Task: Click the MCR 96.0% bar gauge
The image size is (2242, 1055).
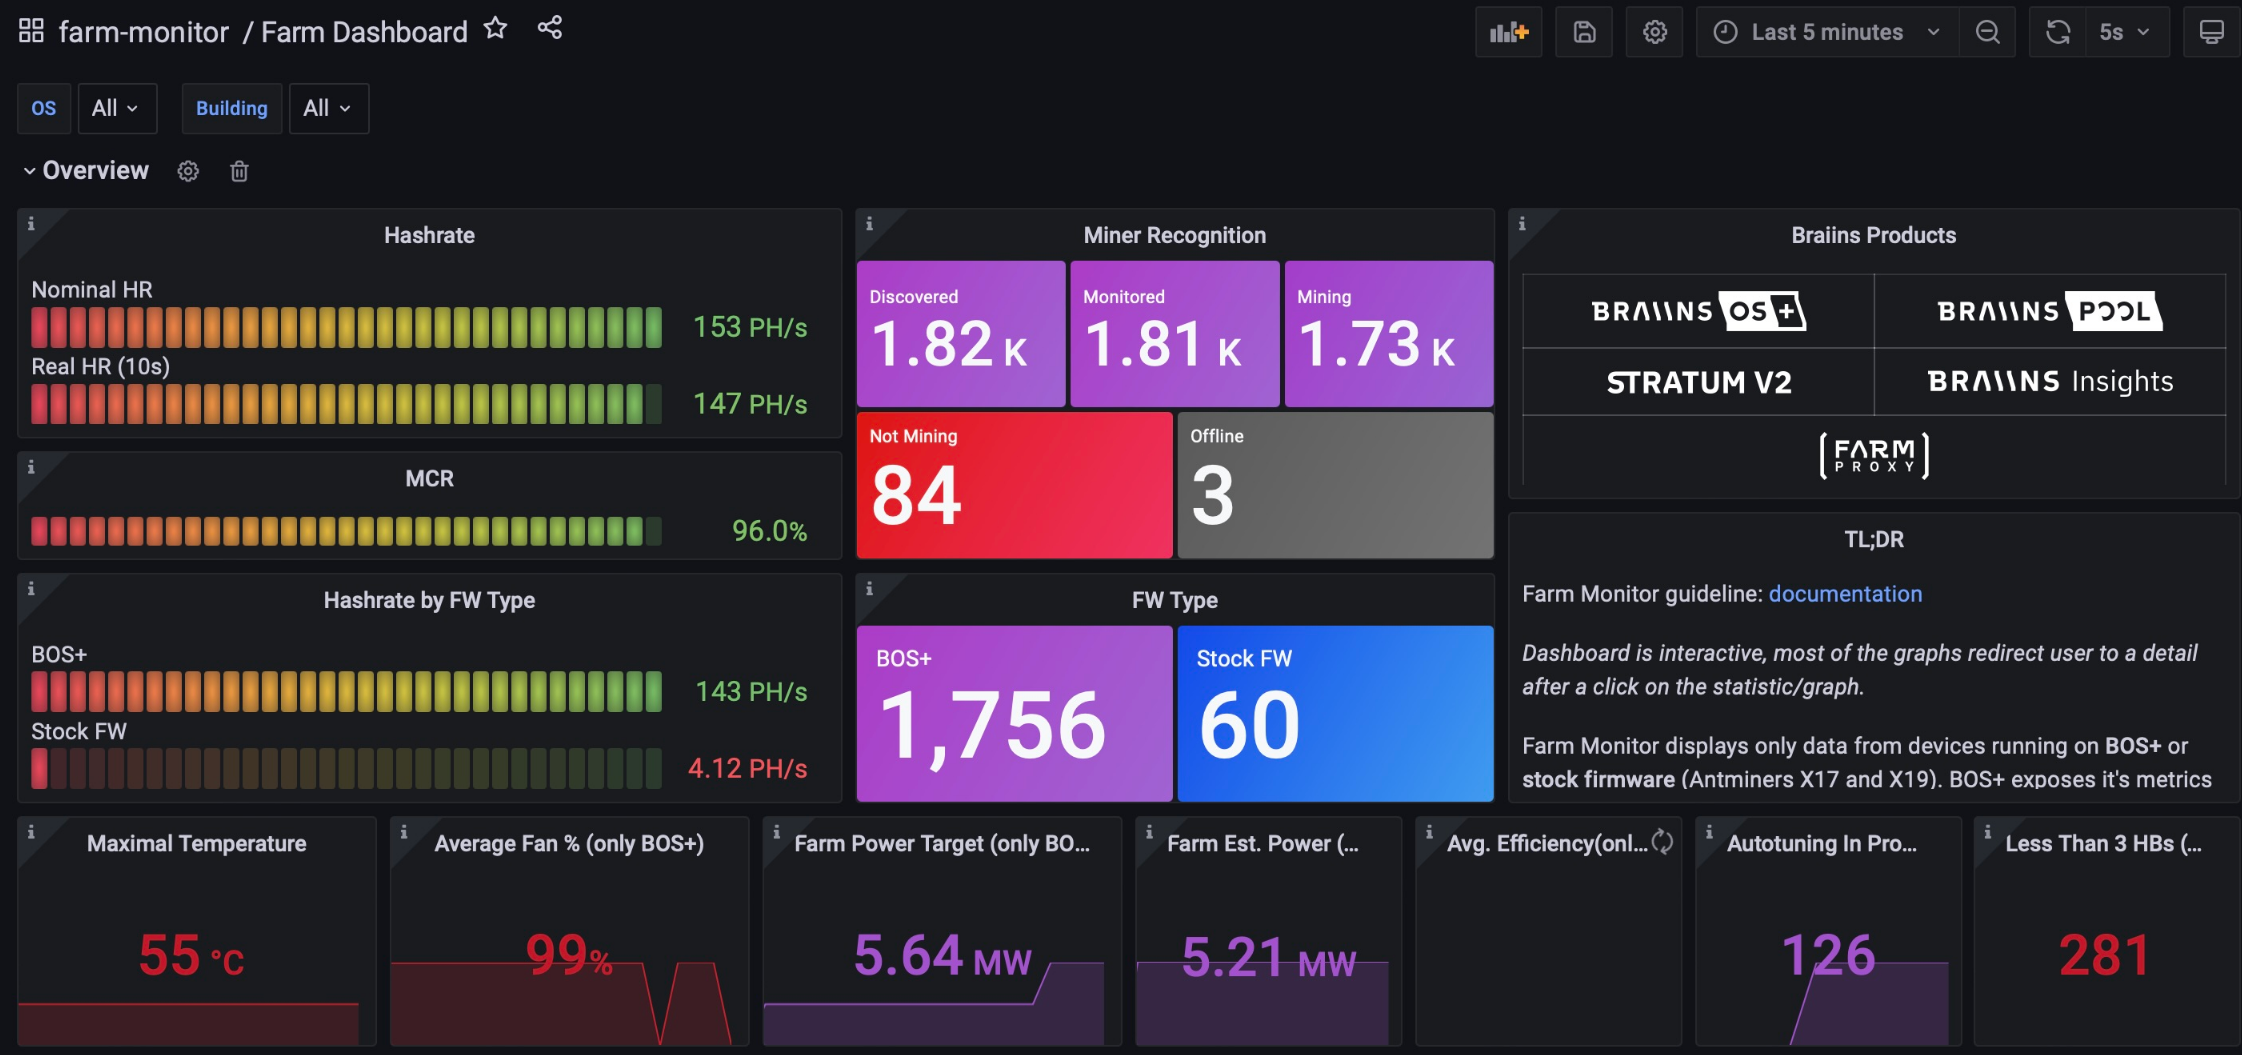Action: click(x=346, y=531)
